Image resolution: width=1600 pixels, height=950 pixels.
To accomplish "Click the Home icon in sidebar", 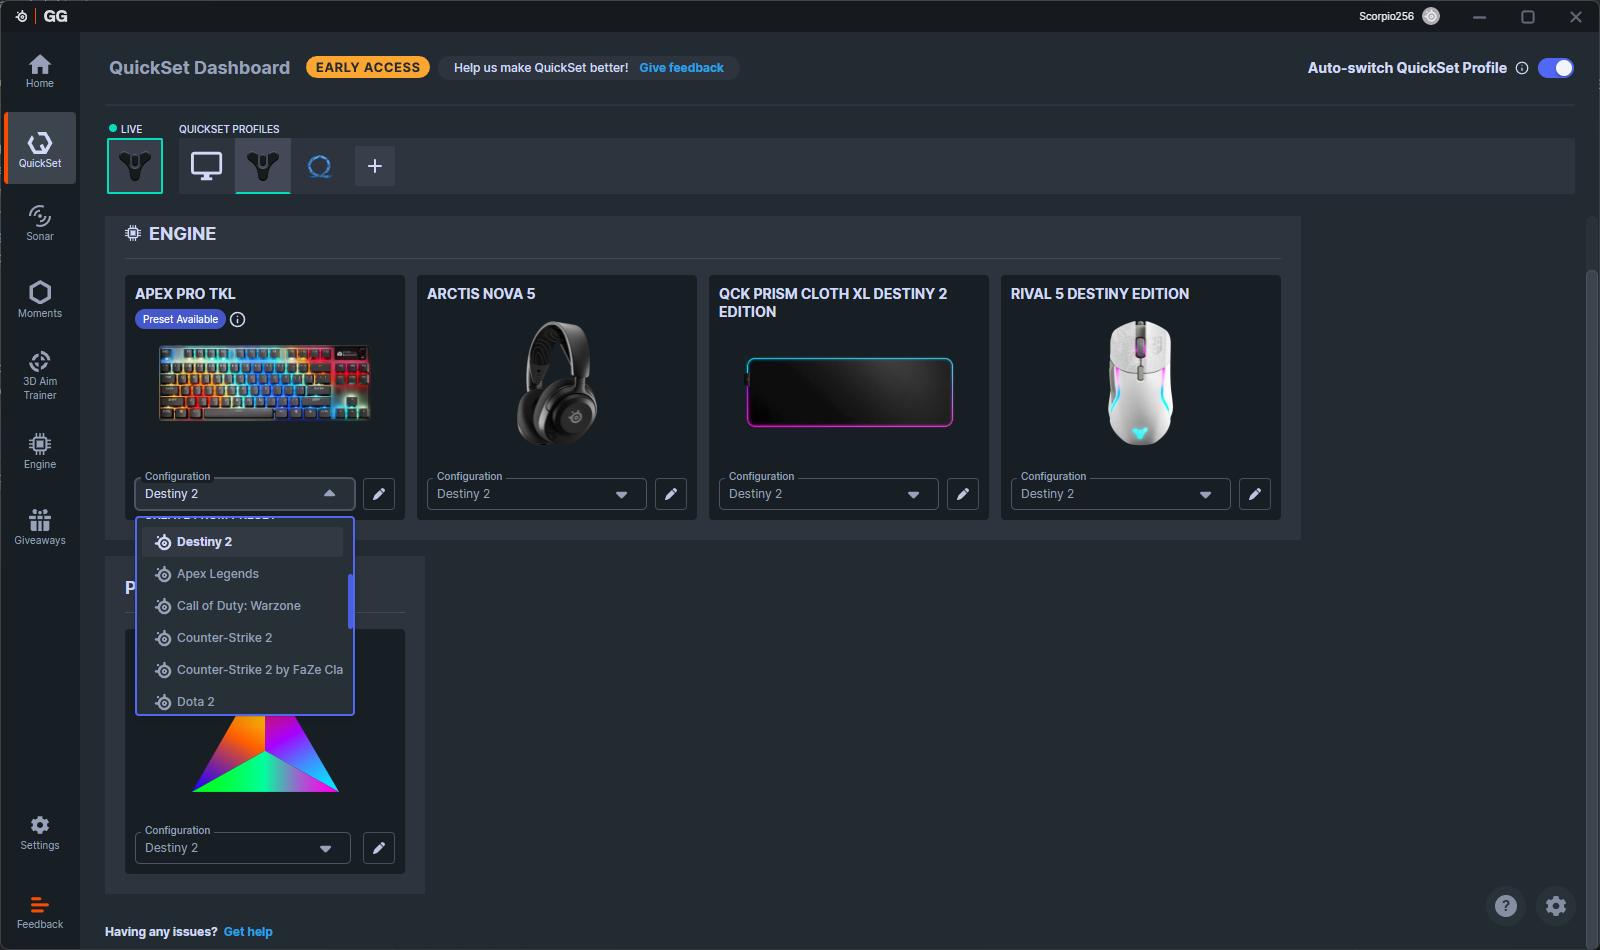I will [x=40, y=71].
